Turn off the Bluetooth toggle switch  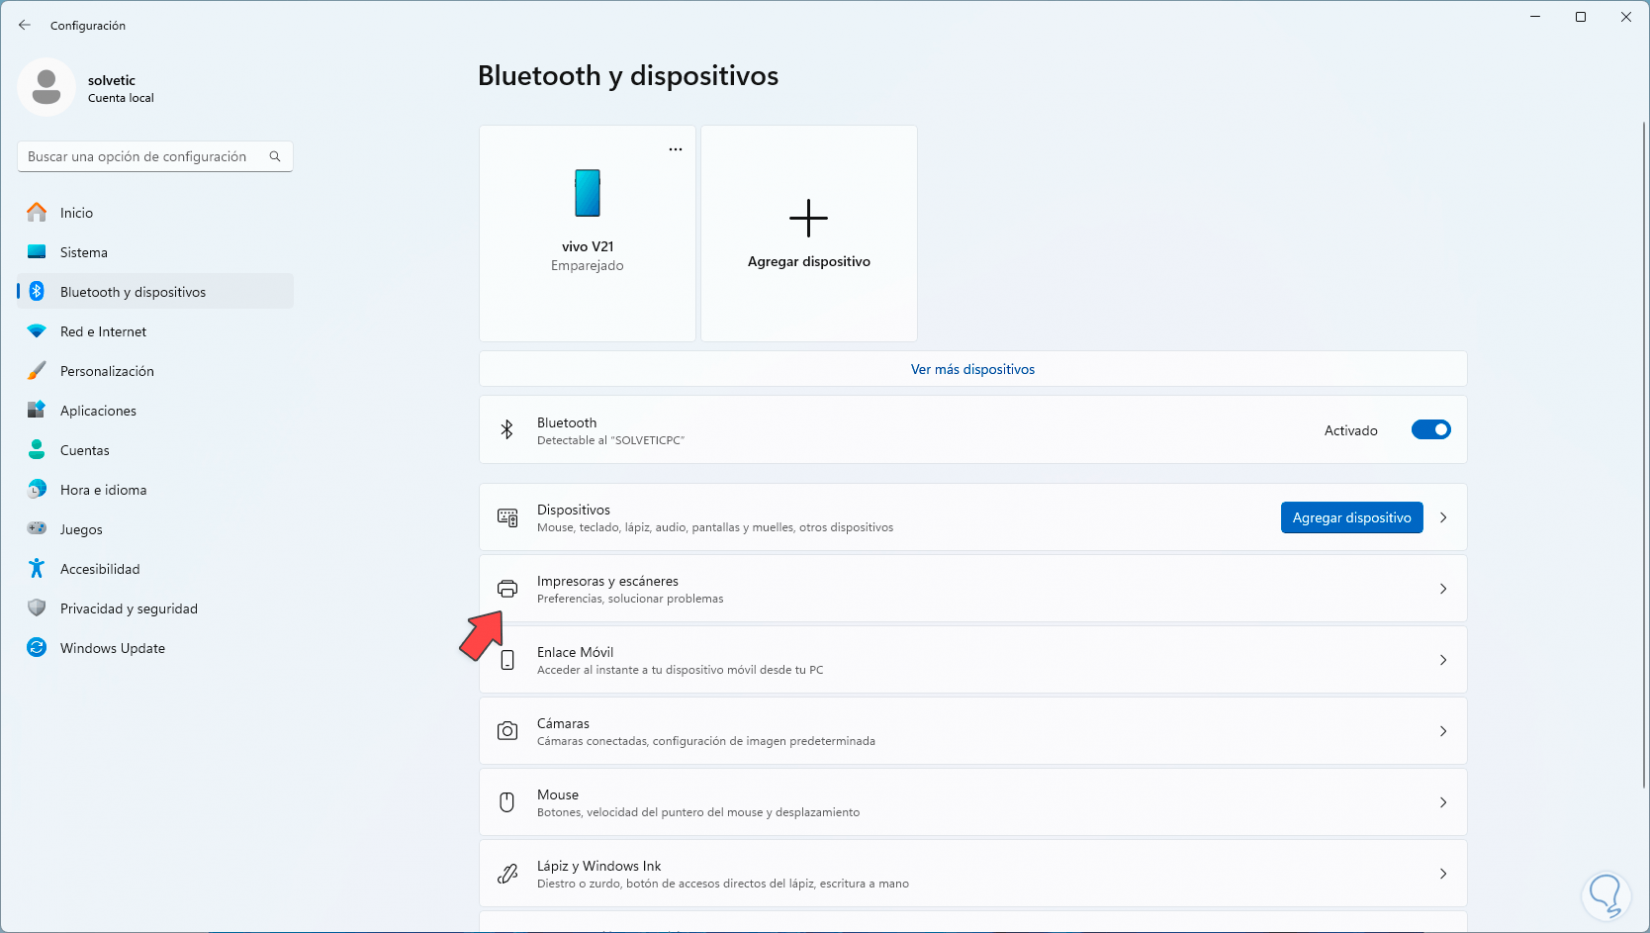[1430, 430]
